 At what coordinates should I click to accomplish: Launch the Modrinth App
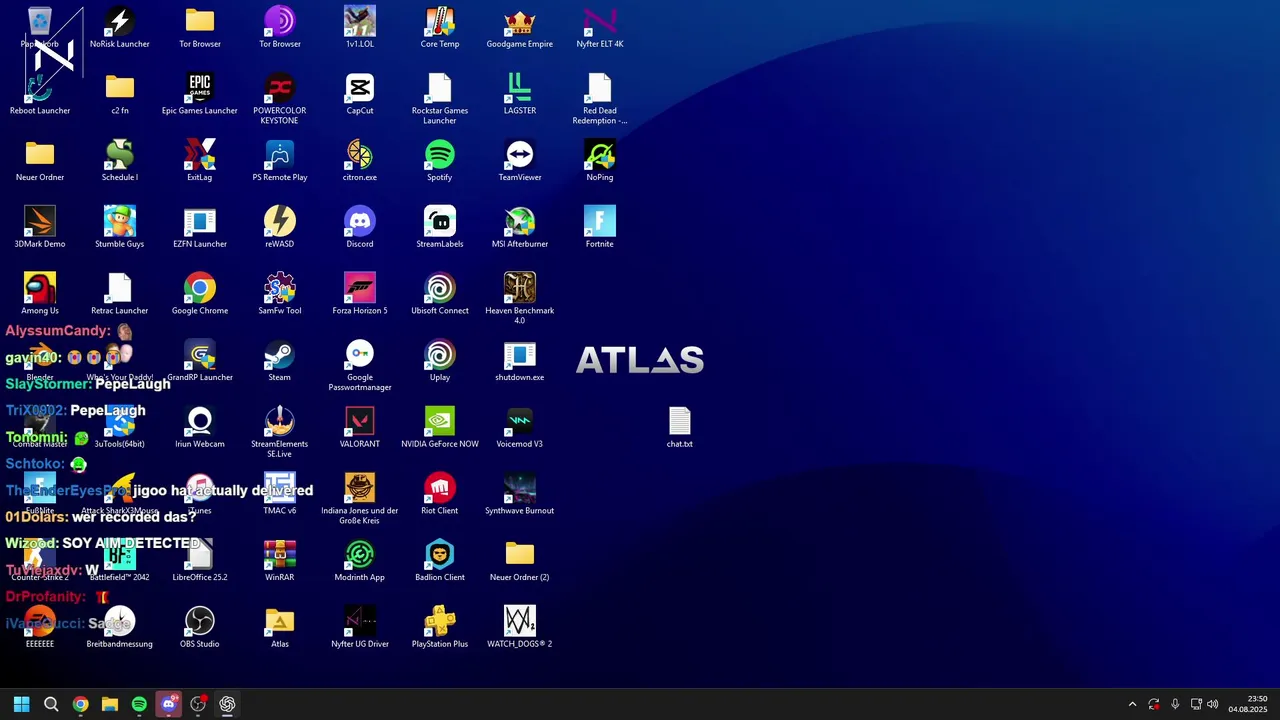click(x=360, y=560)
